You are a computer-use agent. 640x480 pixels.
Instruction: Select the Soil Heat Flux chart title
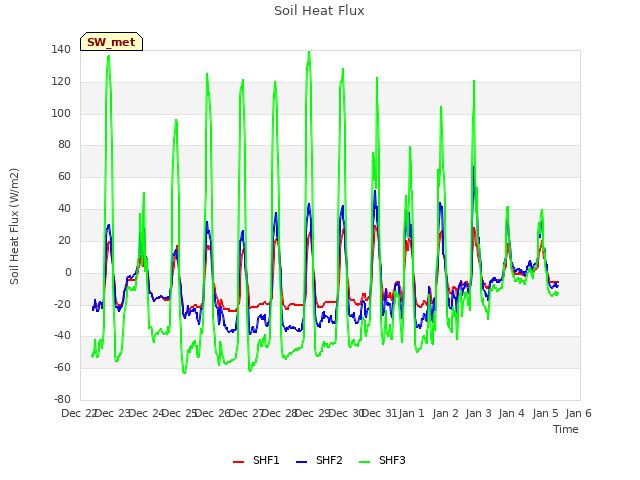tap(319, 11)
